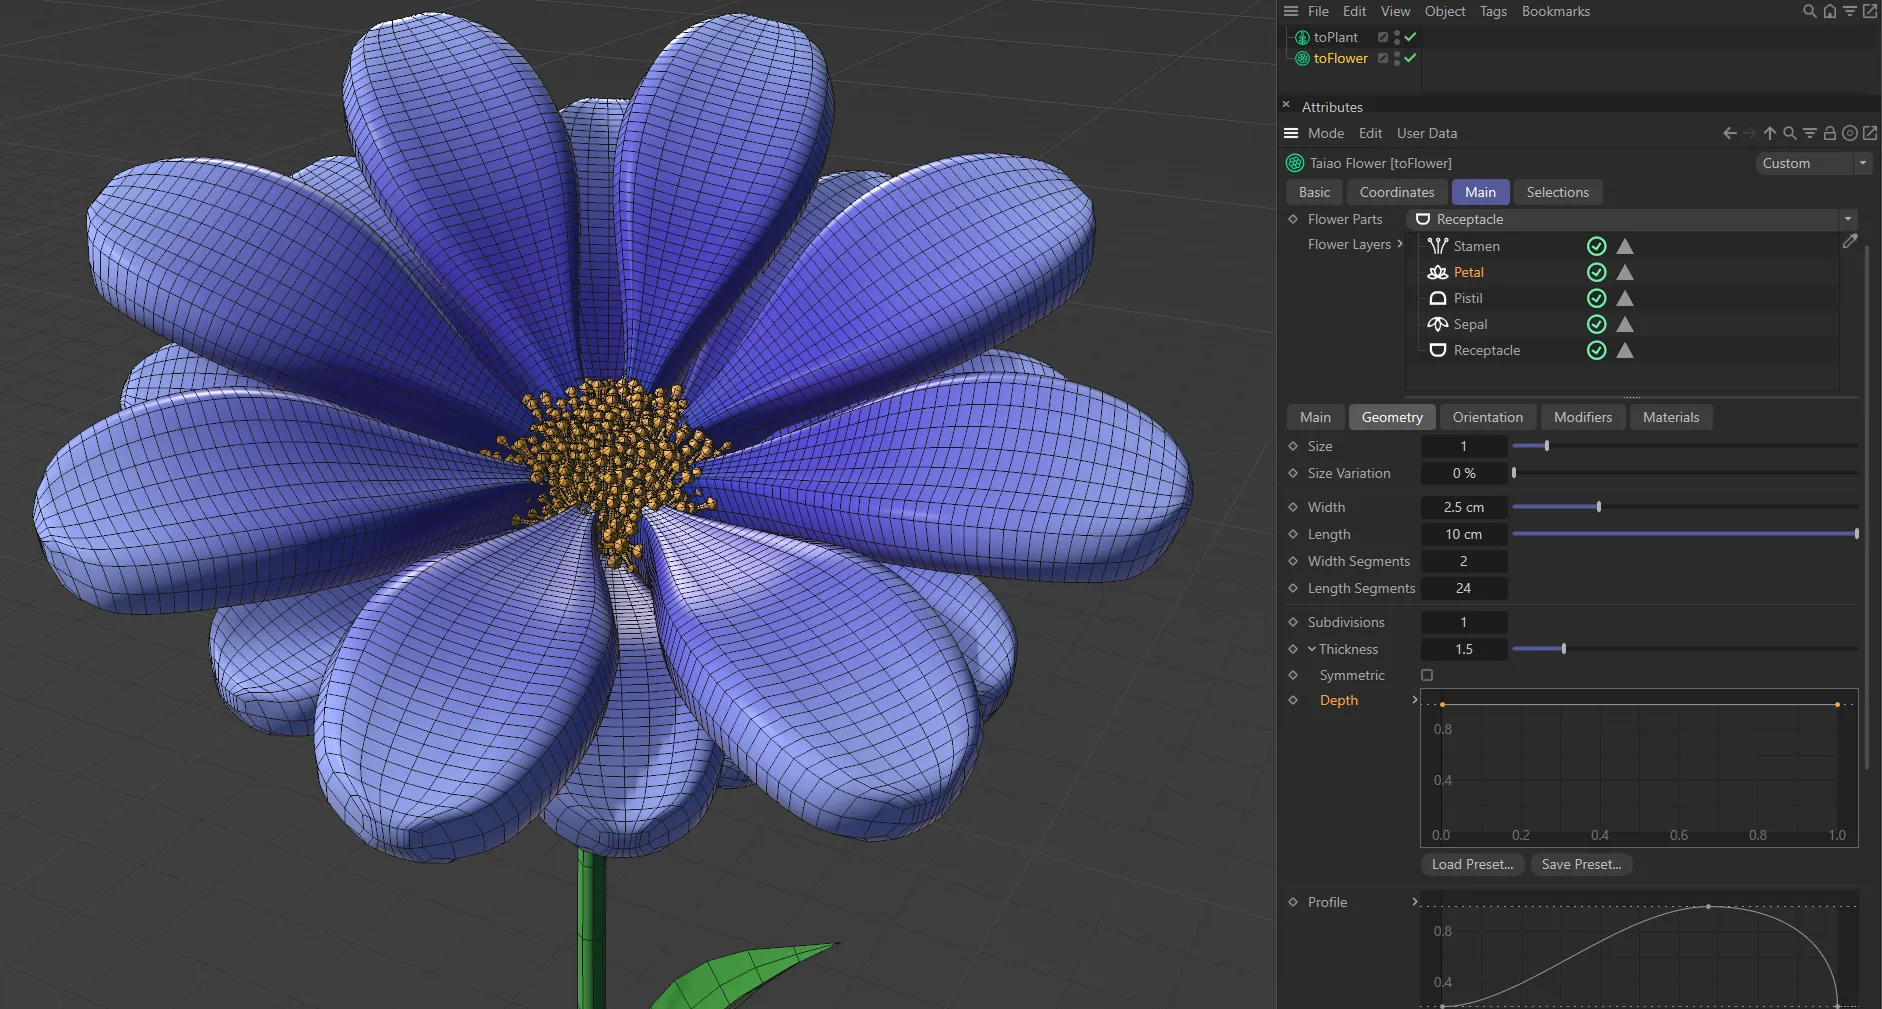Open the Flower Parts Receptacle dropdown
The height and width of the screenshot is (1009, 1882).
pos(1846,219)
